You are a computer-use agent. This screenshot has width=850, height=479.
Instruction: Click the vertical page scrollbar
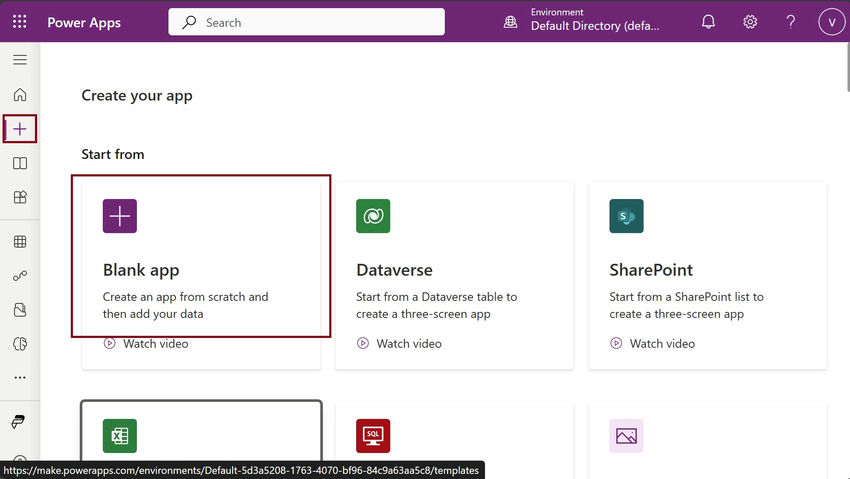point(847,67)
